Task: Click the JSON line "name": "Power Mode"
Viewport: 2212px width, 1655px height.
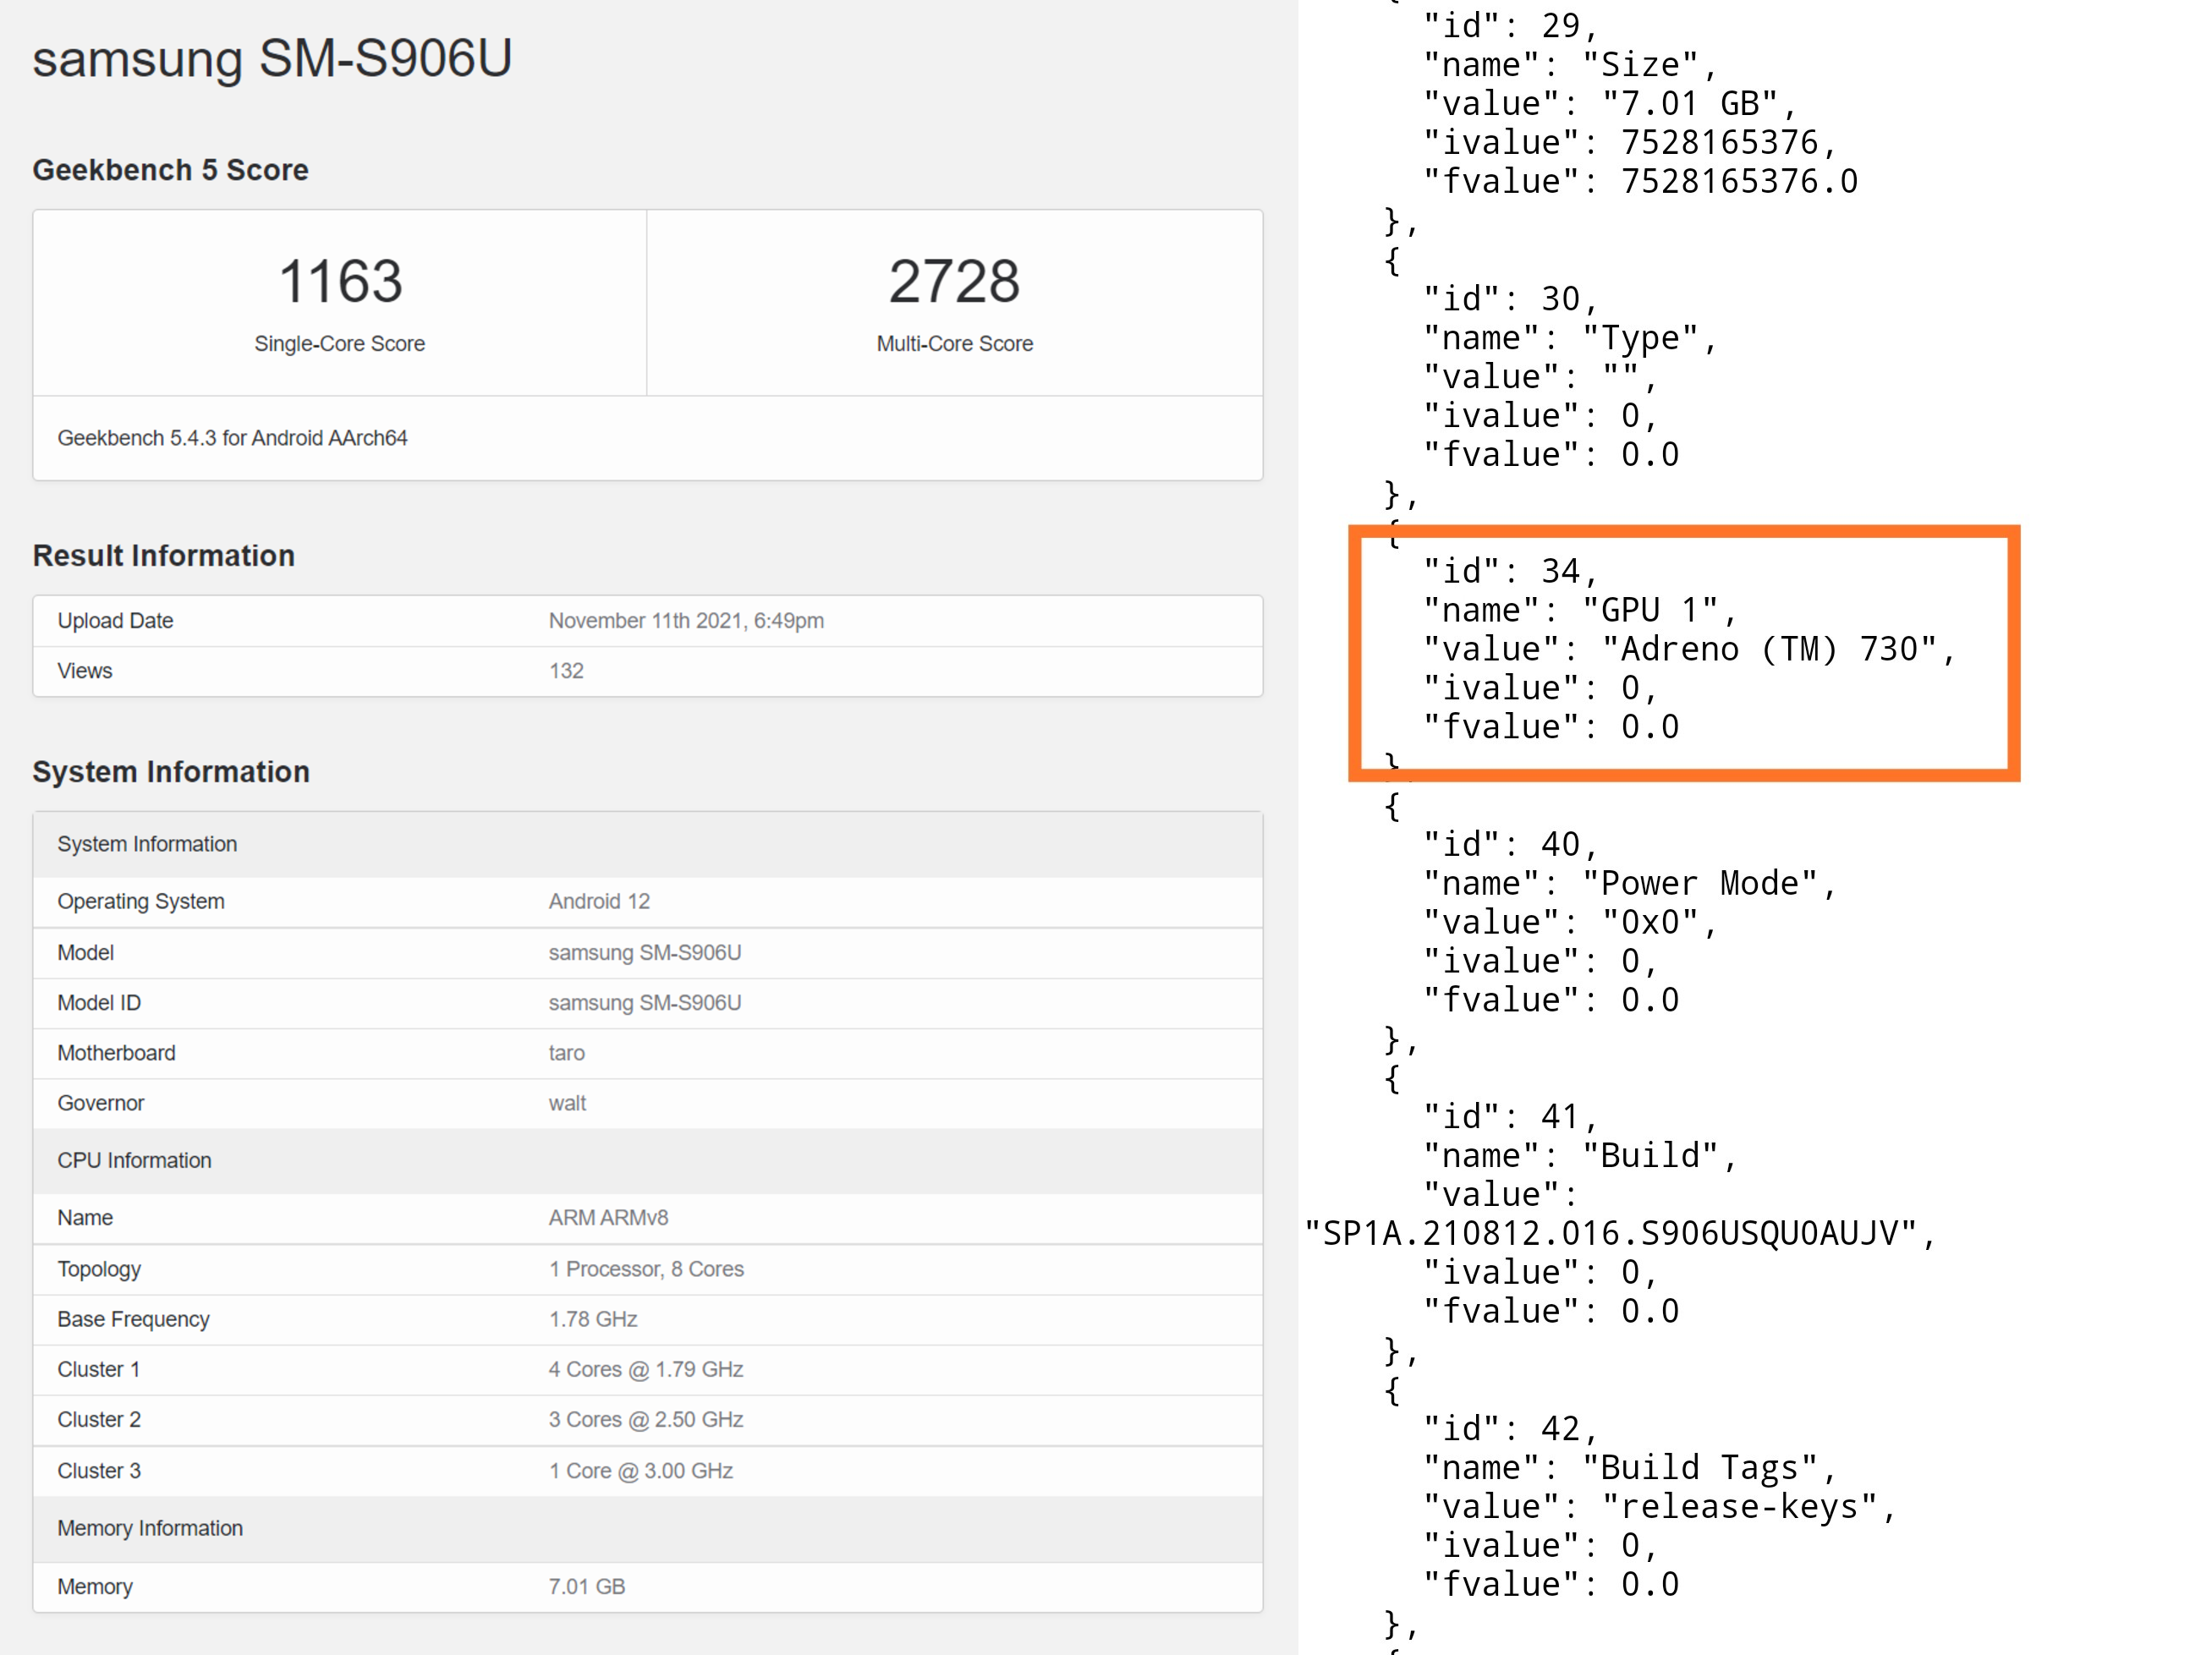Action: click(1630, 883)
